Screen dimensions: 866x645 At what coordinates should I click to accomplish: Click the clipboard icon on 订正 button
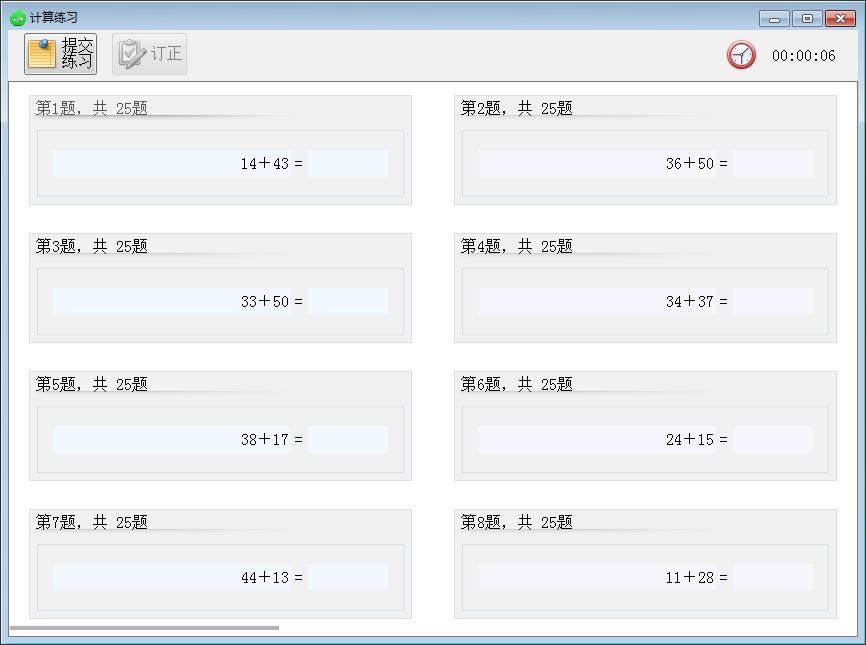tap(131, 54)
